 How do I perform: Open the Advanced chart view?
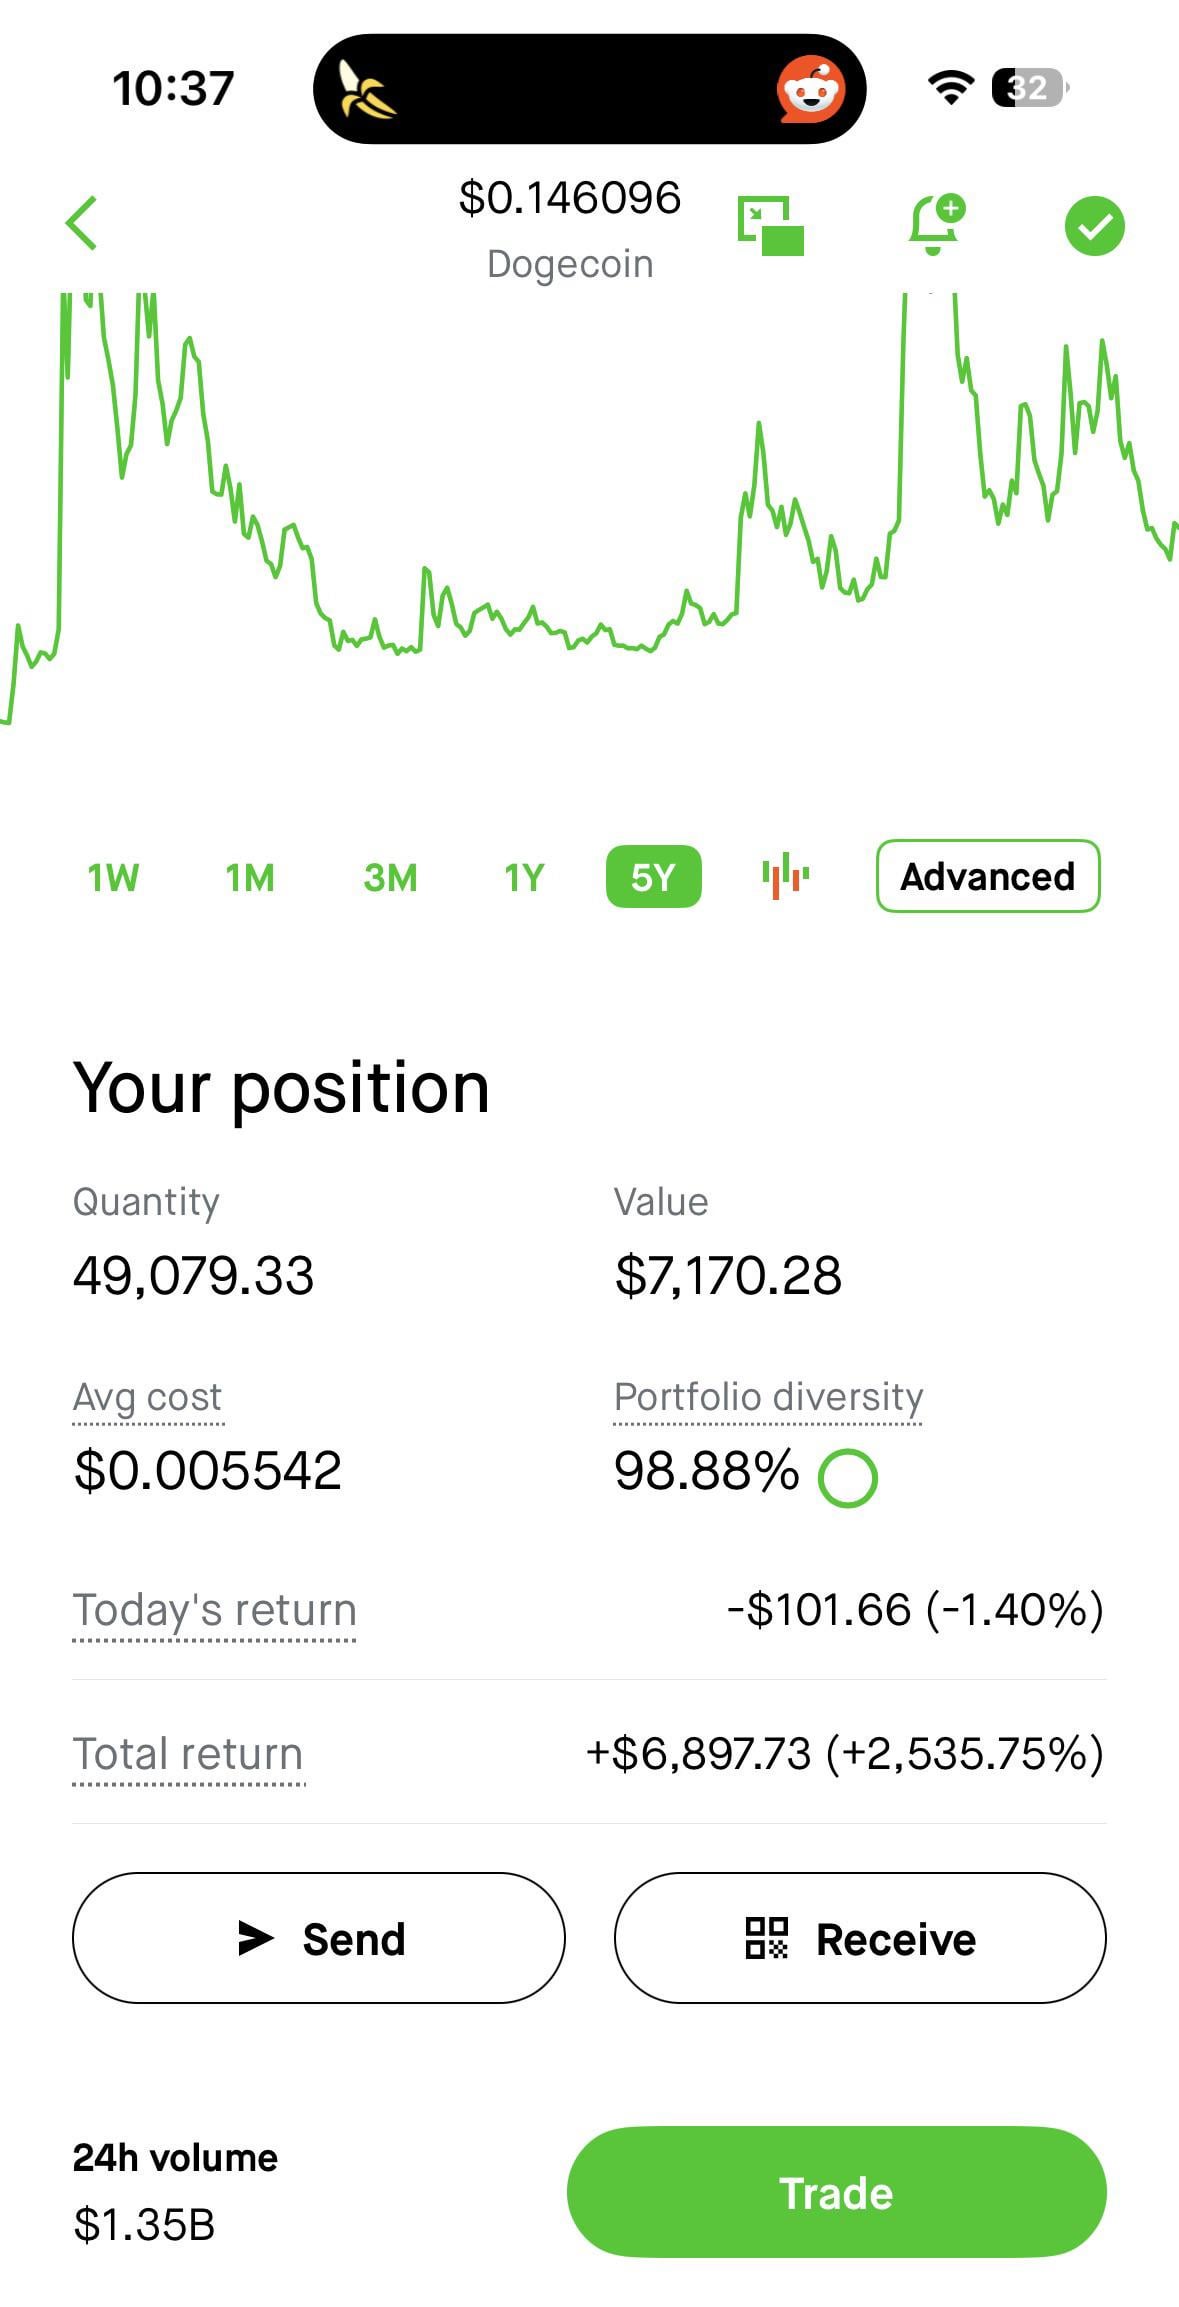pos(987,876)
